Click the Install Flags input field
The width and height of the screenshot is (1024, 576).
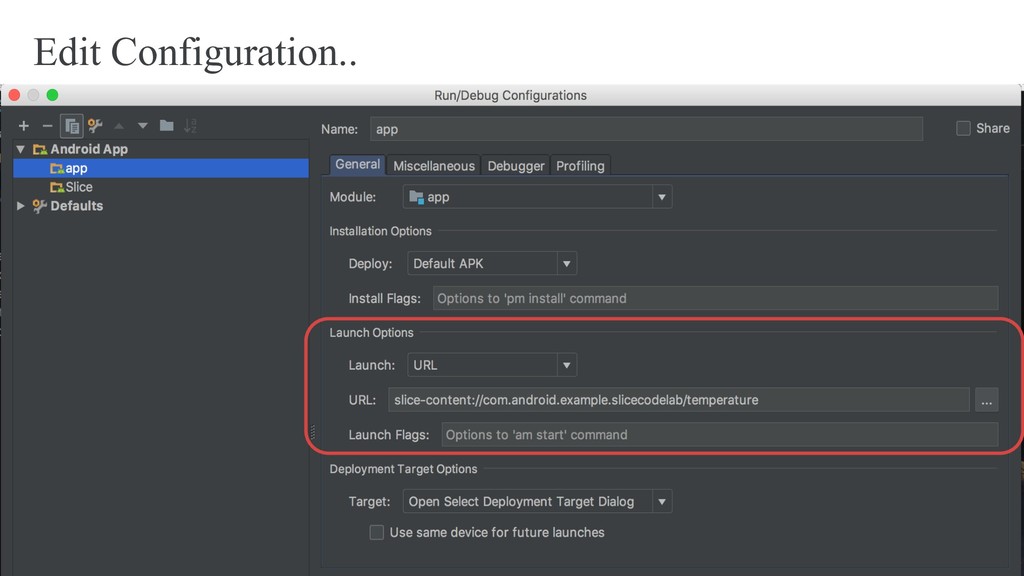click(x=715, y=298)
